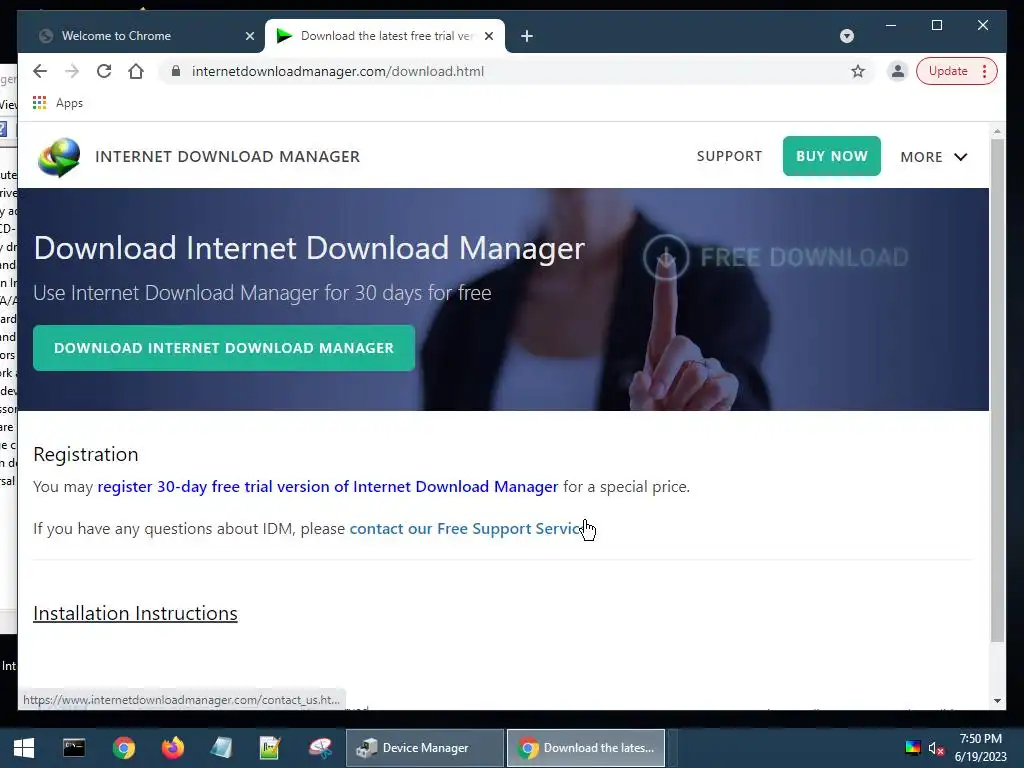Open the home page via house icon
The image size is (1024, 768).
(x=136, y=71)
